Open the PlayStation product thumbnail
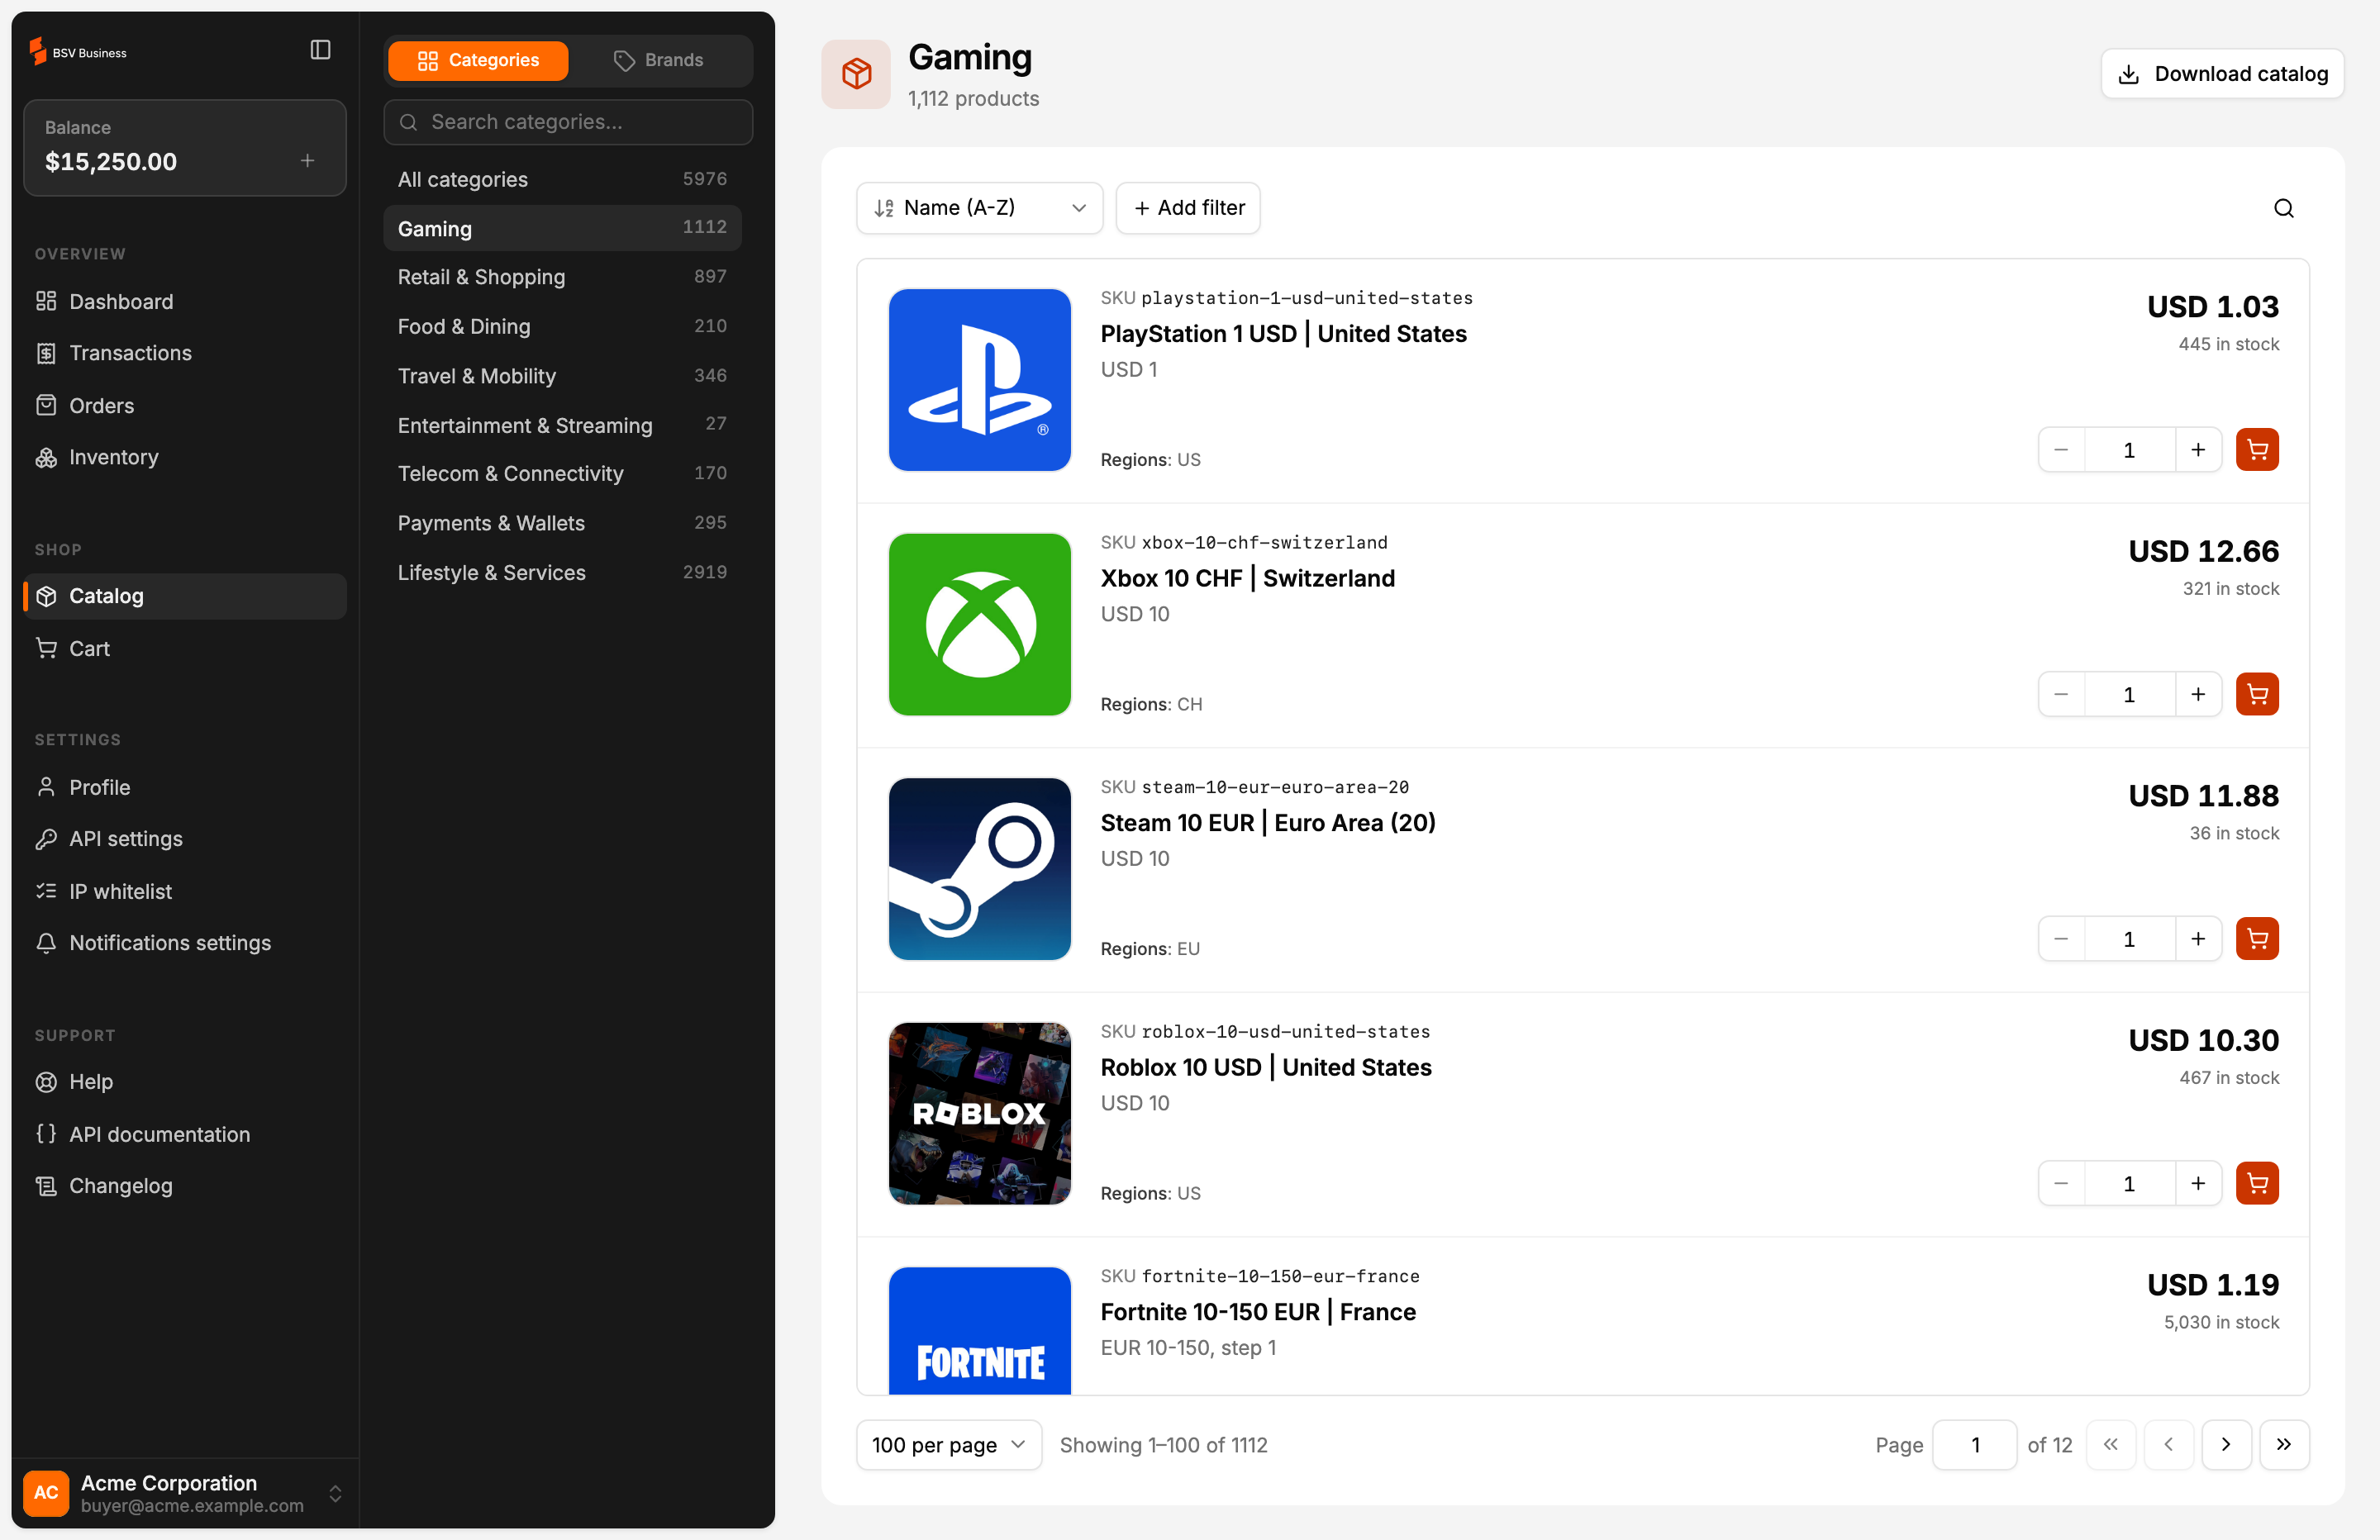 (979, 380)
